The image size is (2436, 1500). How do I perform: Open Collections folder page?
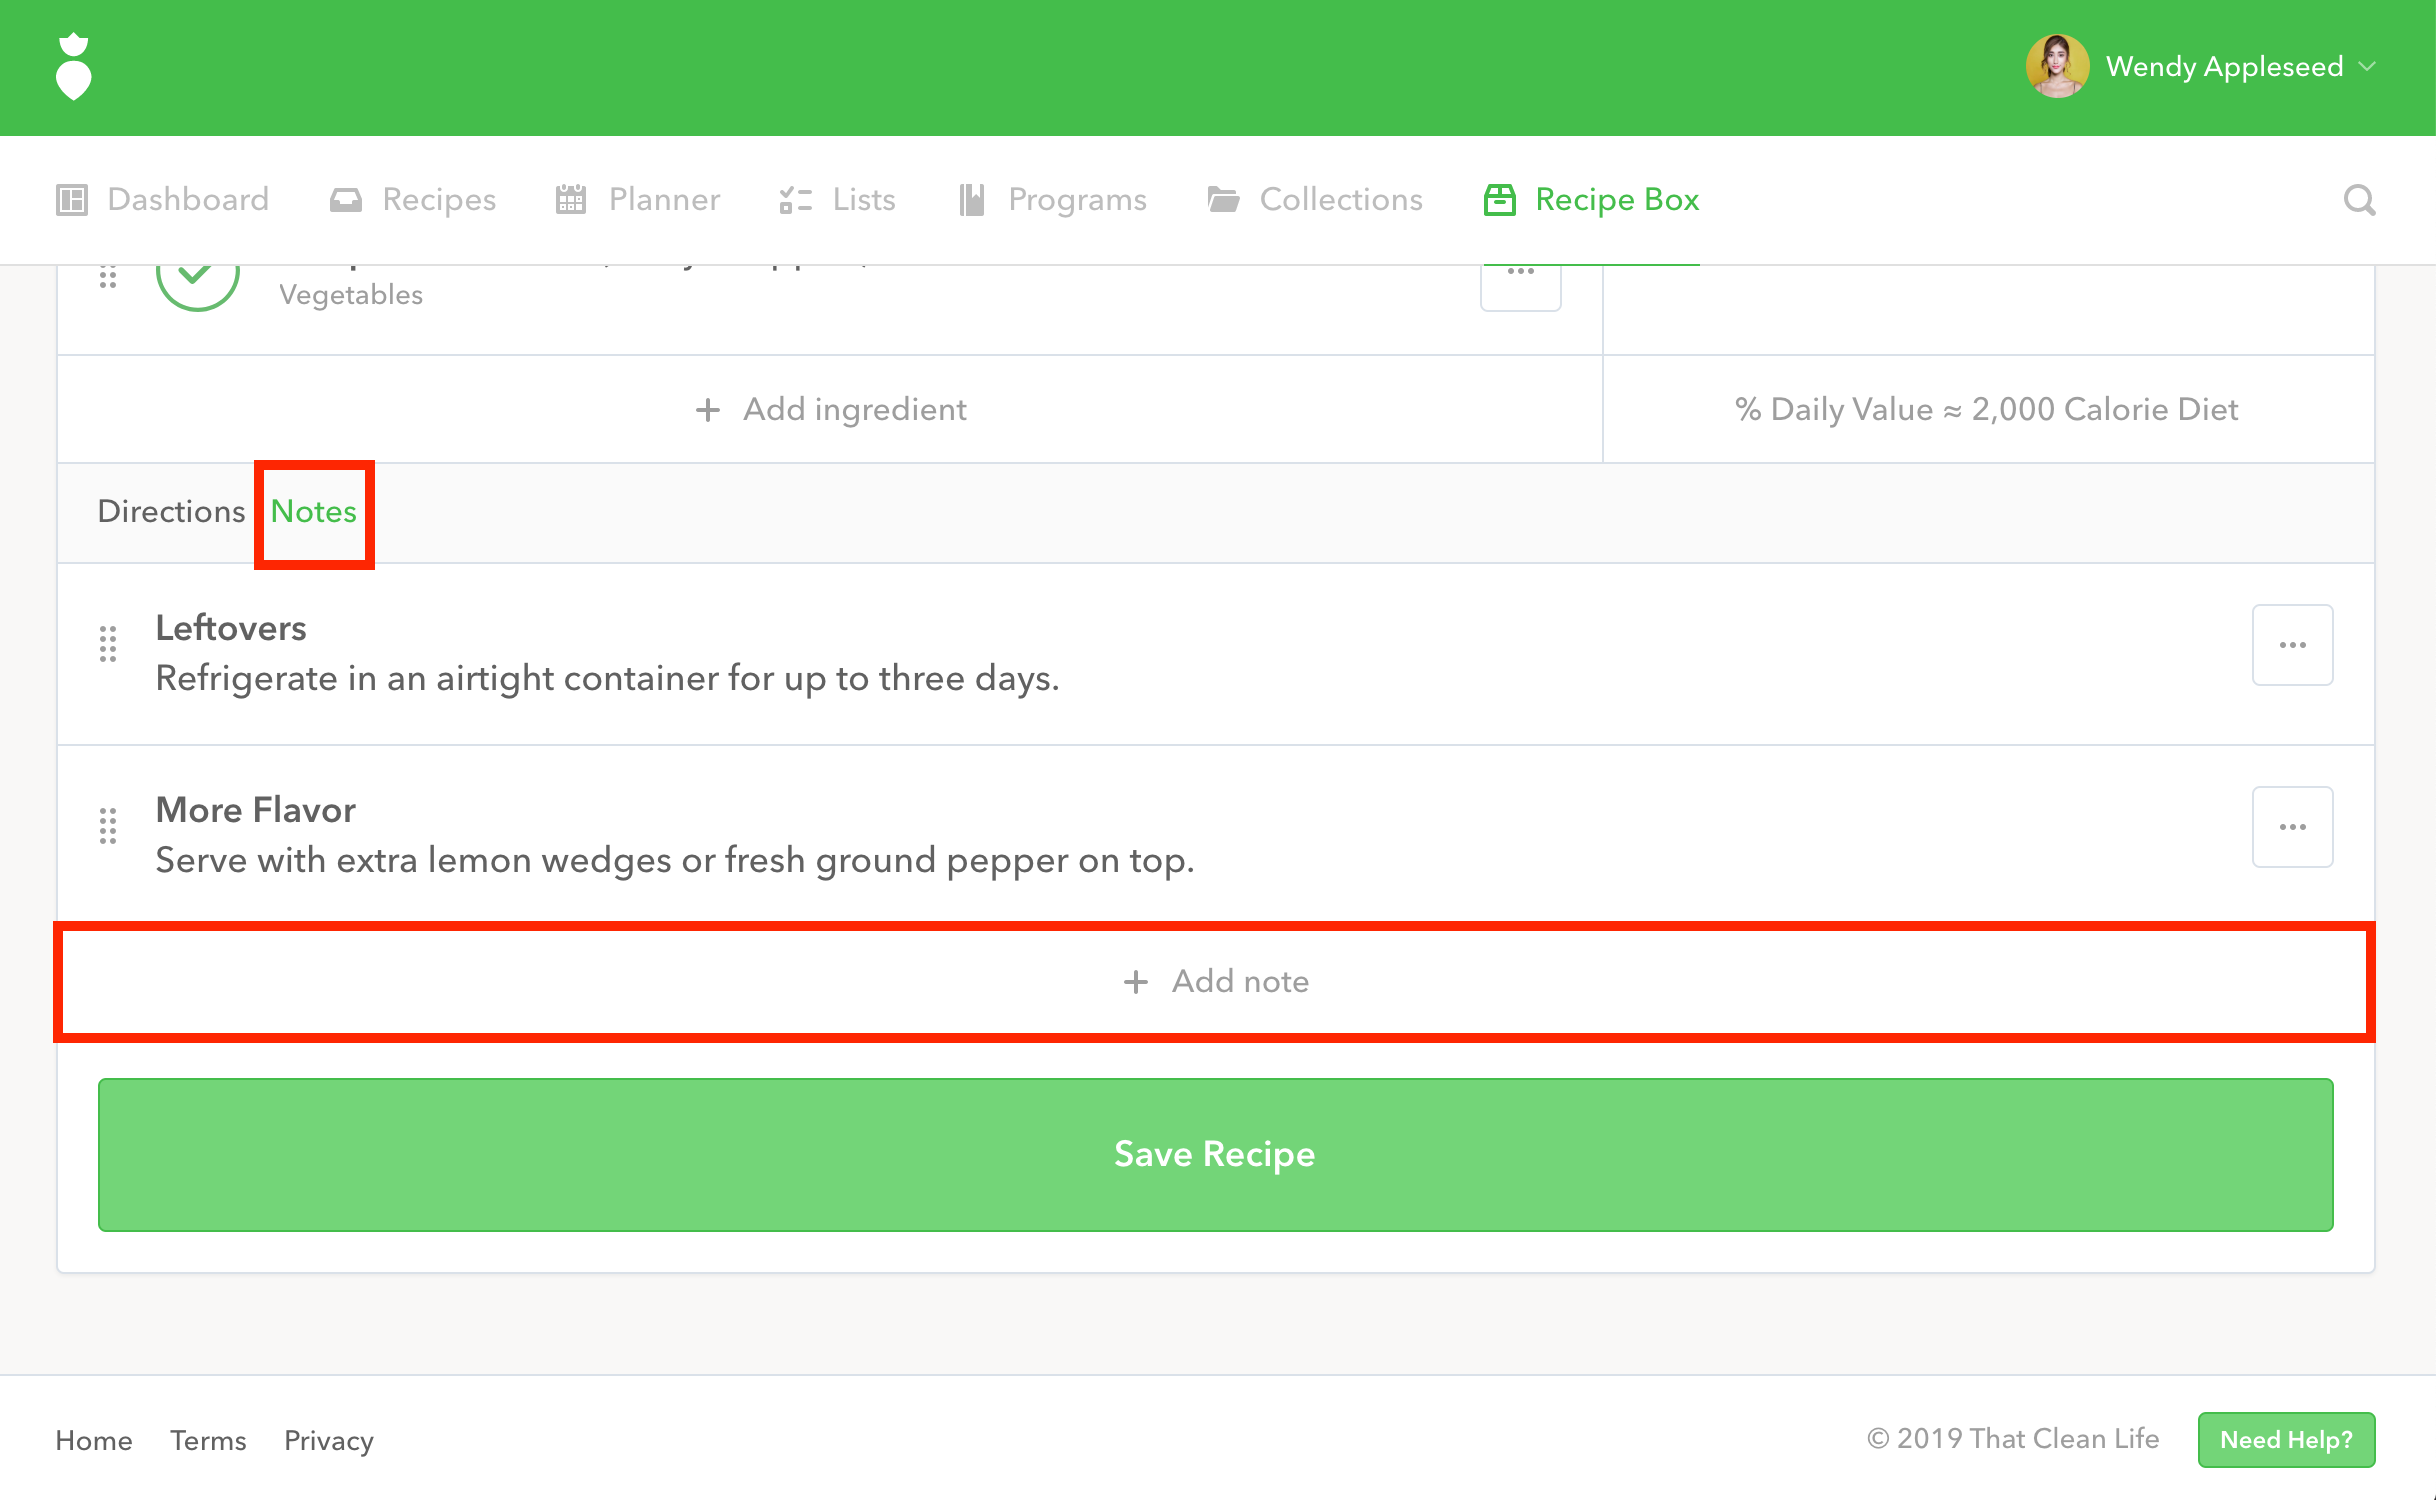click(1315, 200)
